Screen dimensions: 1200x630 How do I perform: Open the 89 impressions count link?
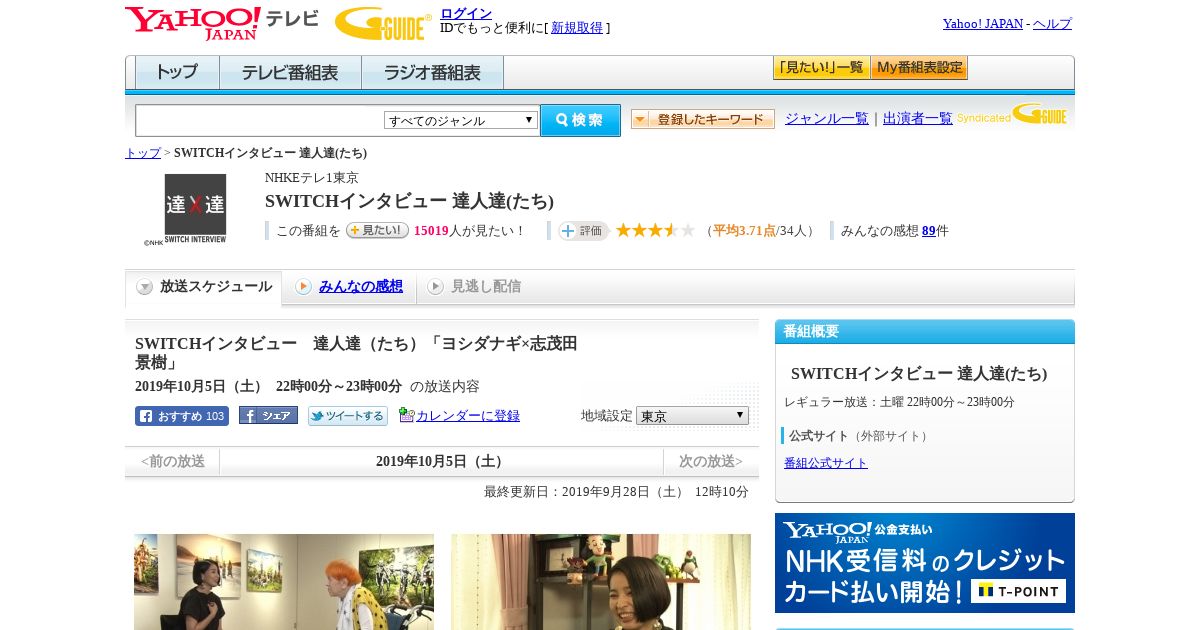click(929, 231)
